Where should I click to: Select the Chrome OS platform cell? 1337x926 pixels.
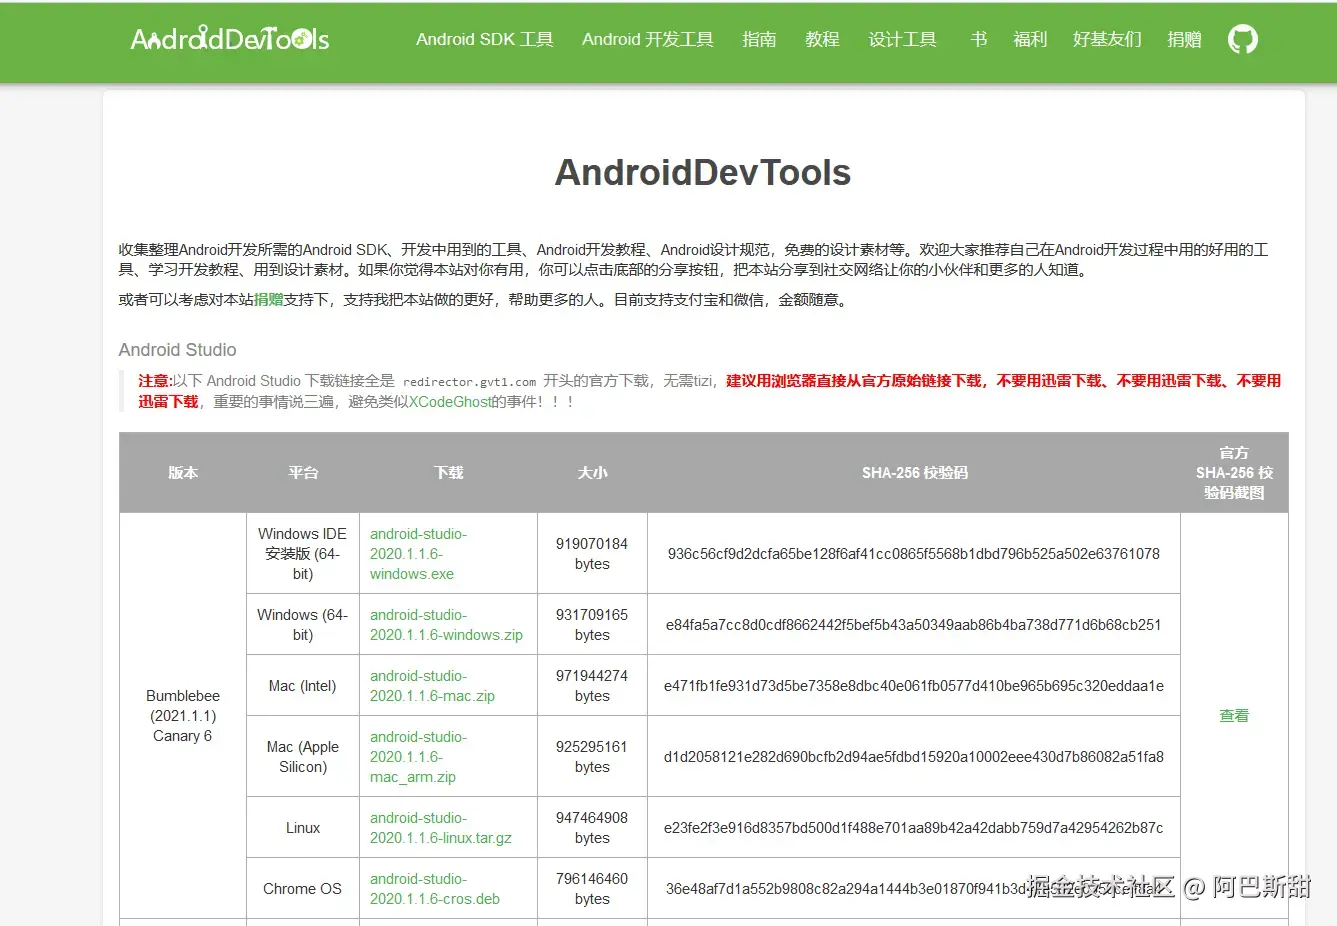point(303,889)
